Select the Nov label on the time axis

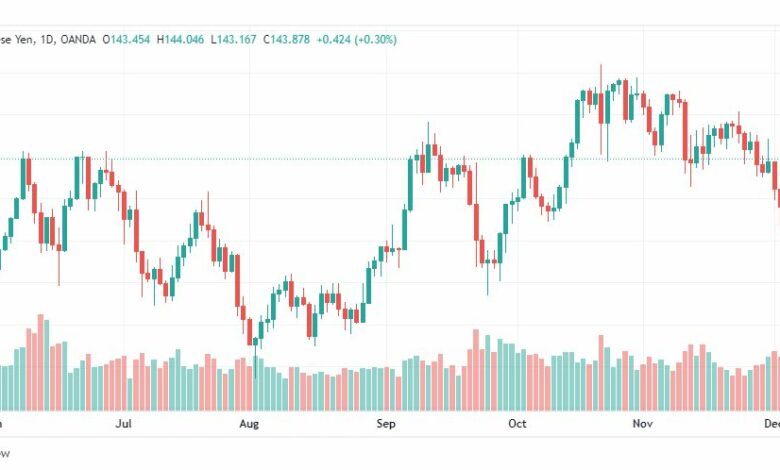(x=642, y=424)
